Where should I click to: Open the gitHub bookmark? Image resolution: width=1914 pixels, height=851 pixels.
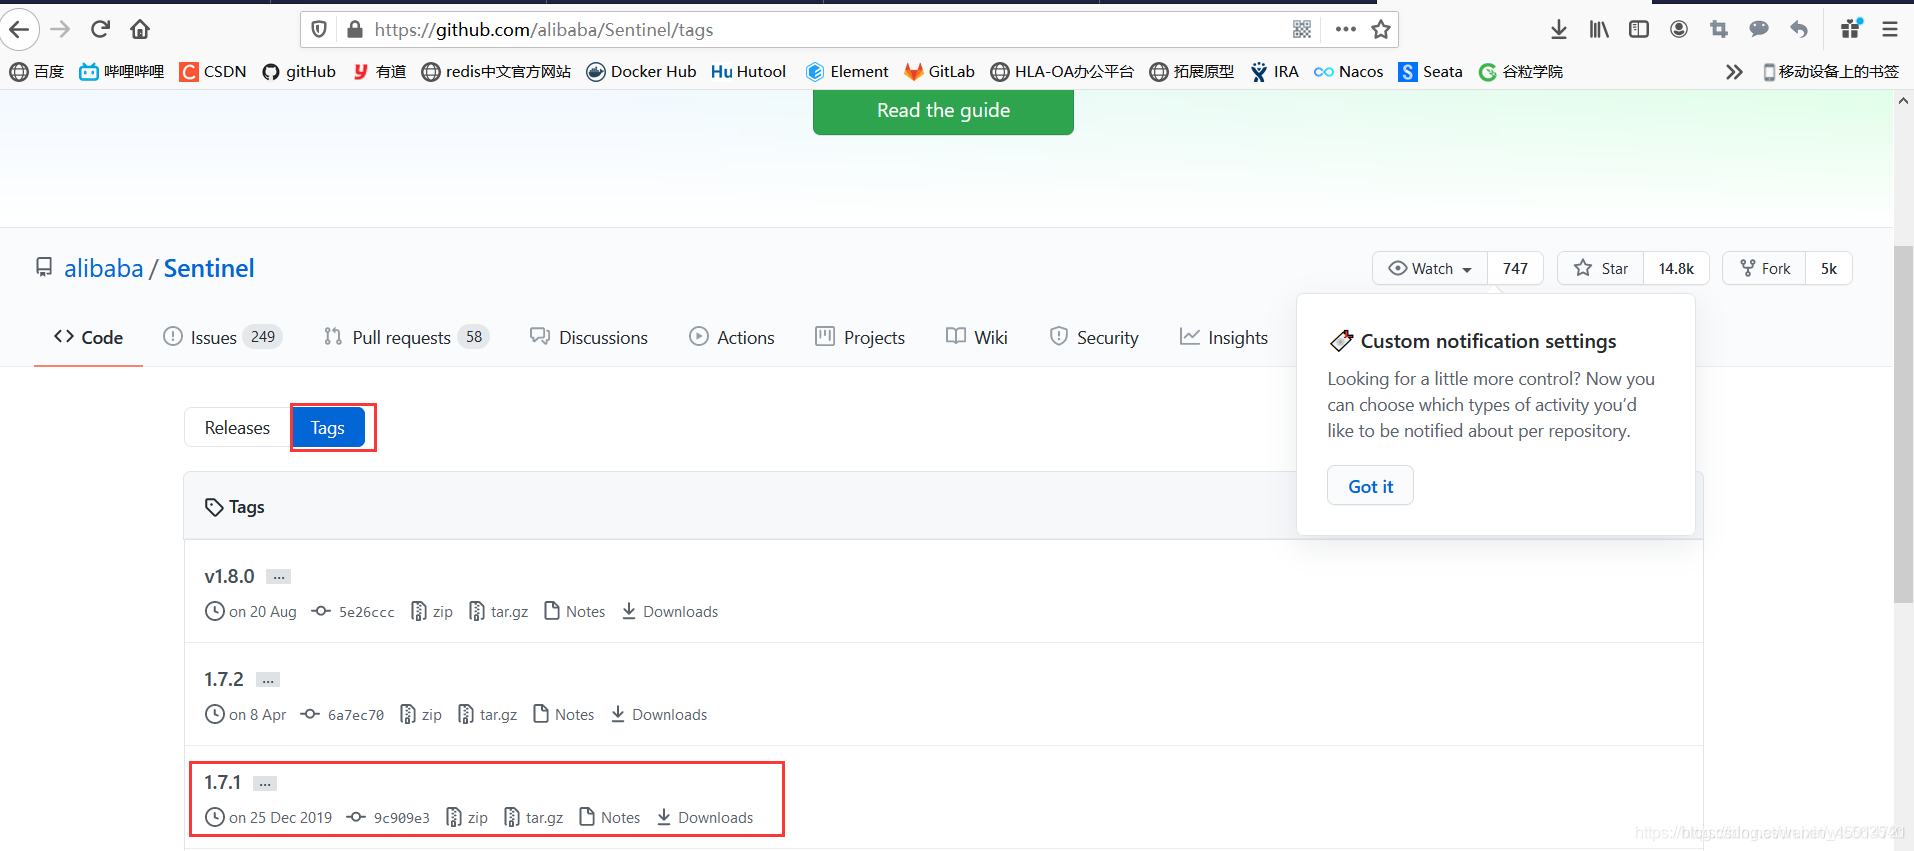click(299, 72)
